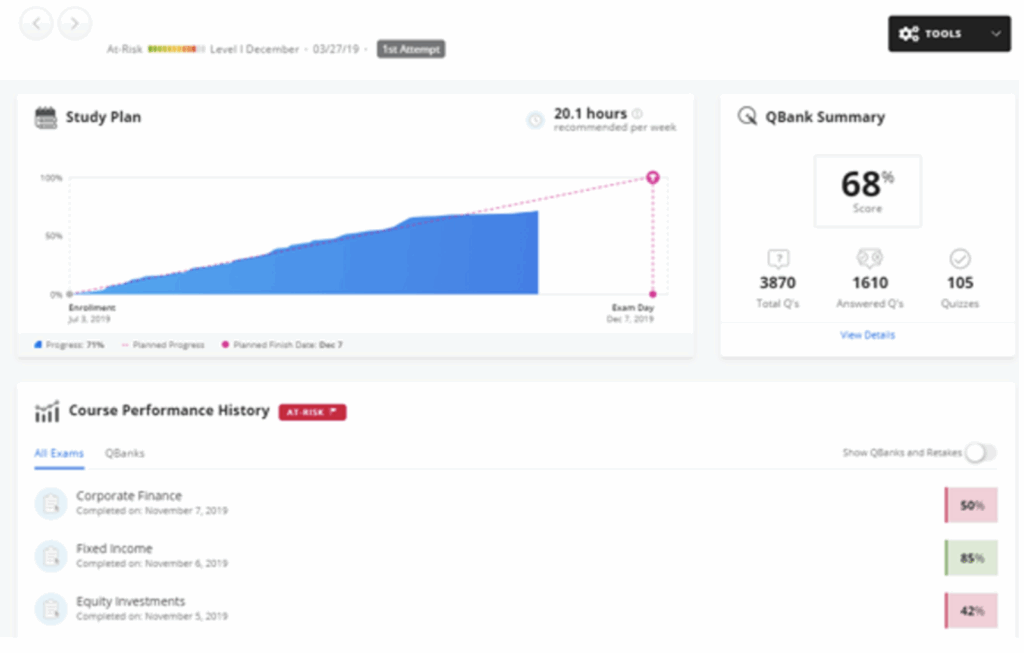Image resolution: width=1024 pixels, height=653 pixels.
Task: Click the Study Plan calendar icon
Action: tap(46, 117)
